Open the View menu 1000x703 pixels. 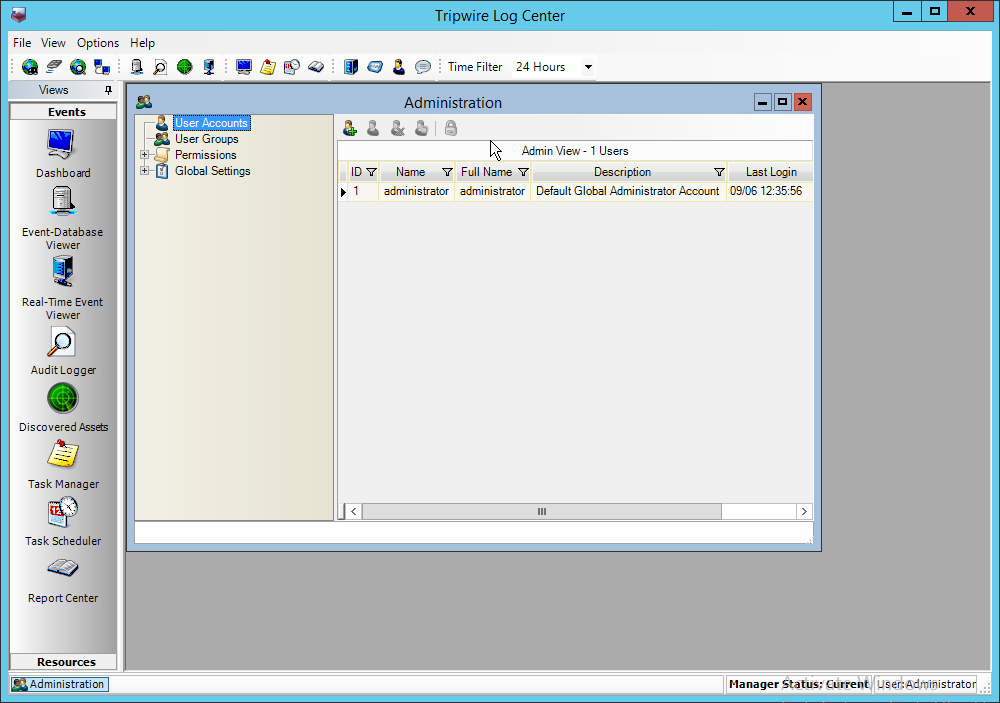pyautogui.click(x=53, y=43)
